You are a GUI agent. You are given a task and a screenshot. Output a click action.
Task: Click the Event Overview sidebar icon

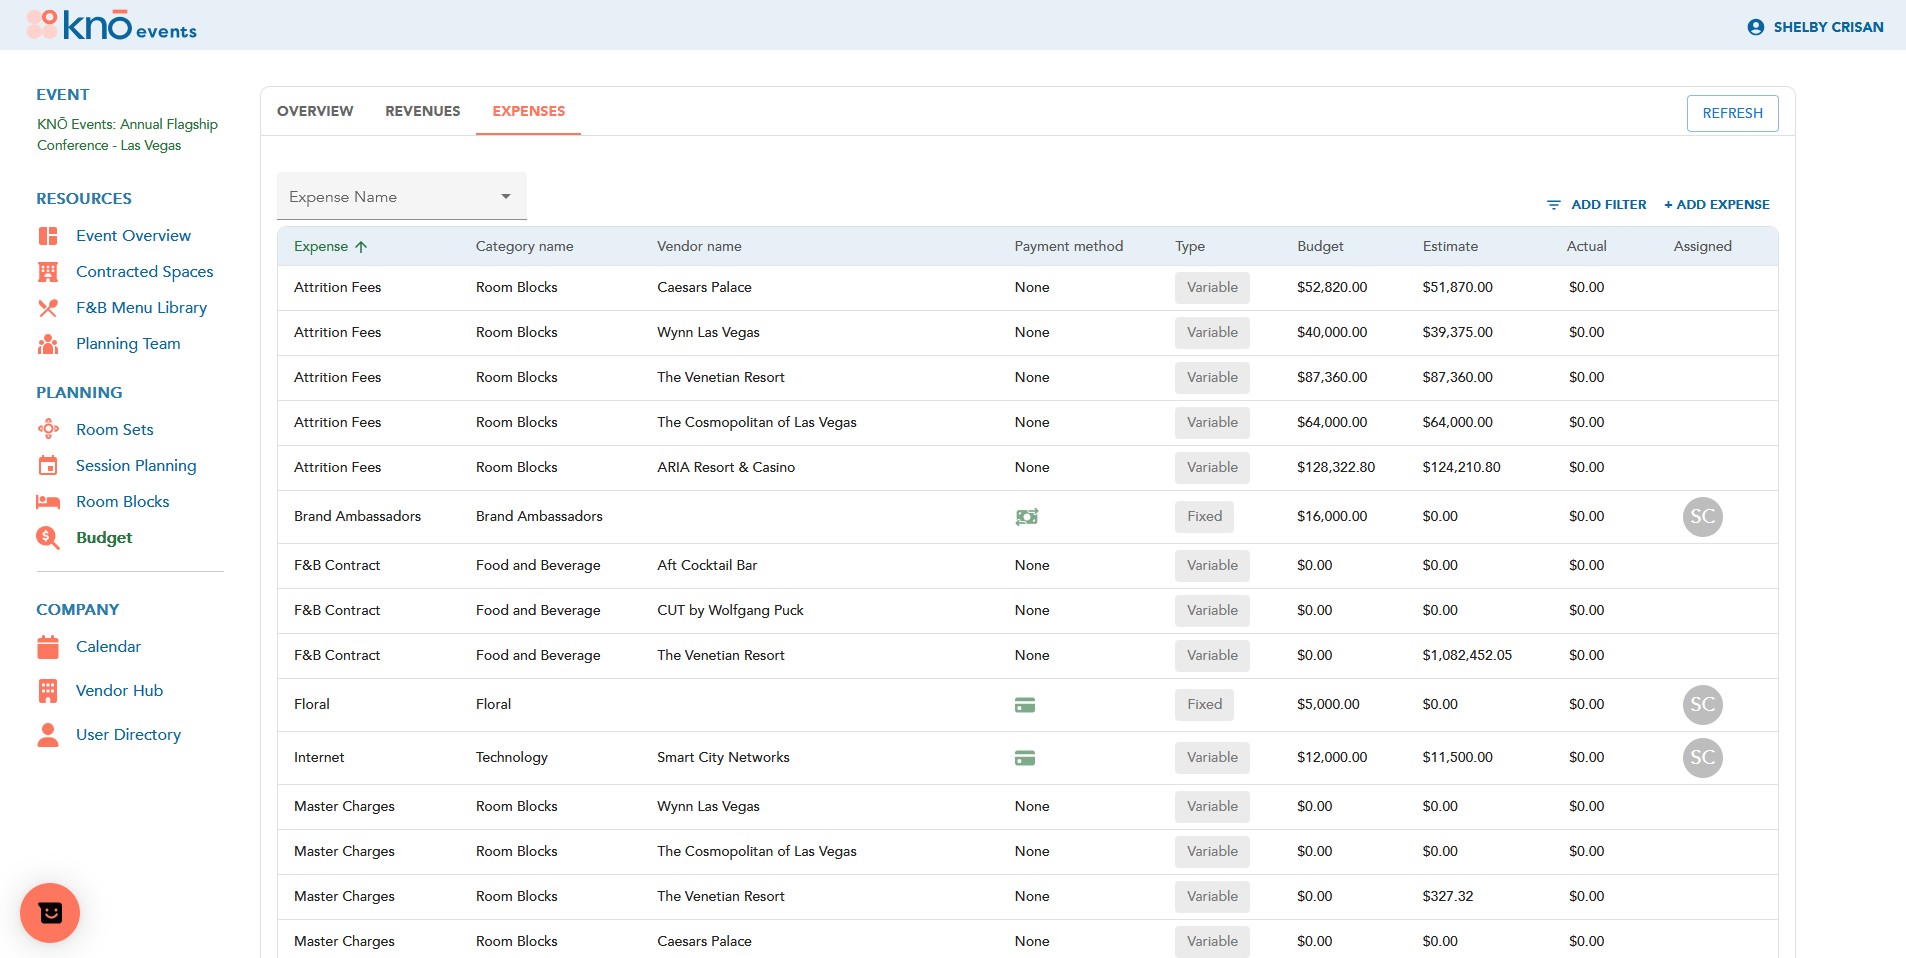pyautogui.click(x=48, y=236)
